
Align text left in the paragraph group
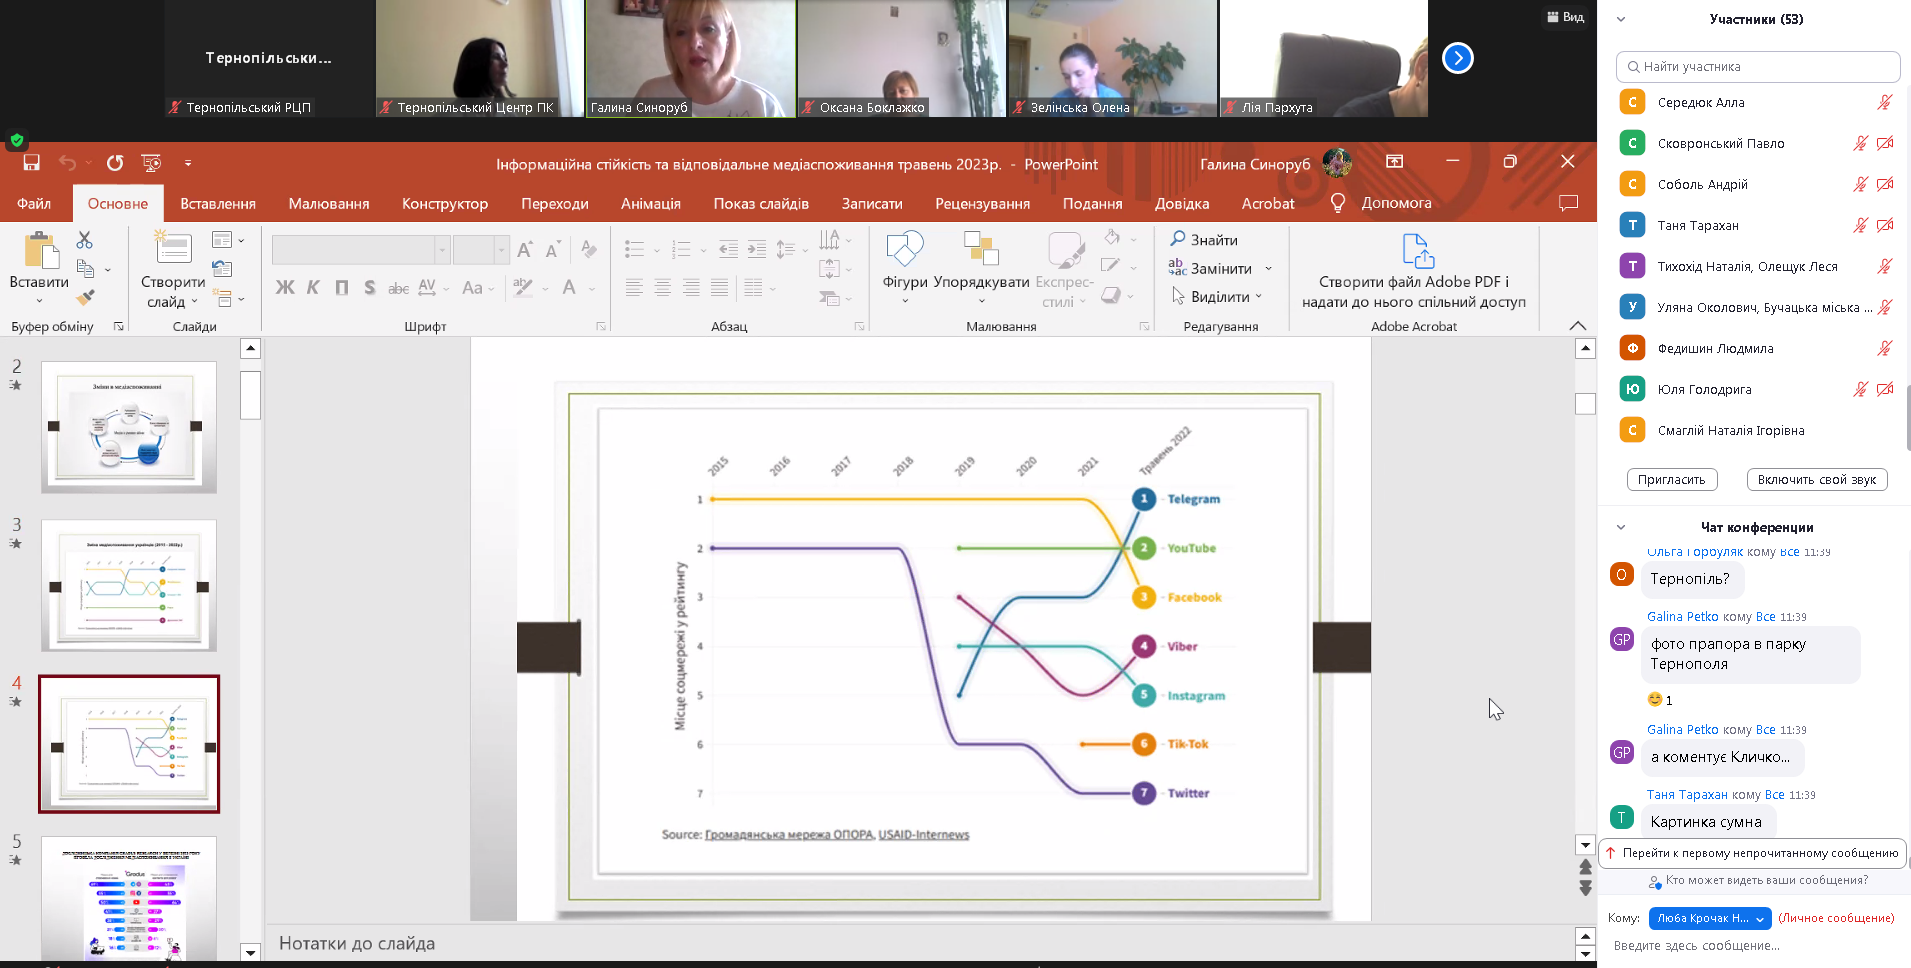click(x=634, y=288)
